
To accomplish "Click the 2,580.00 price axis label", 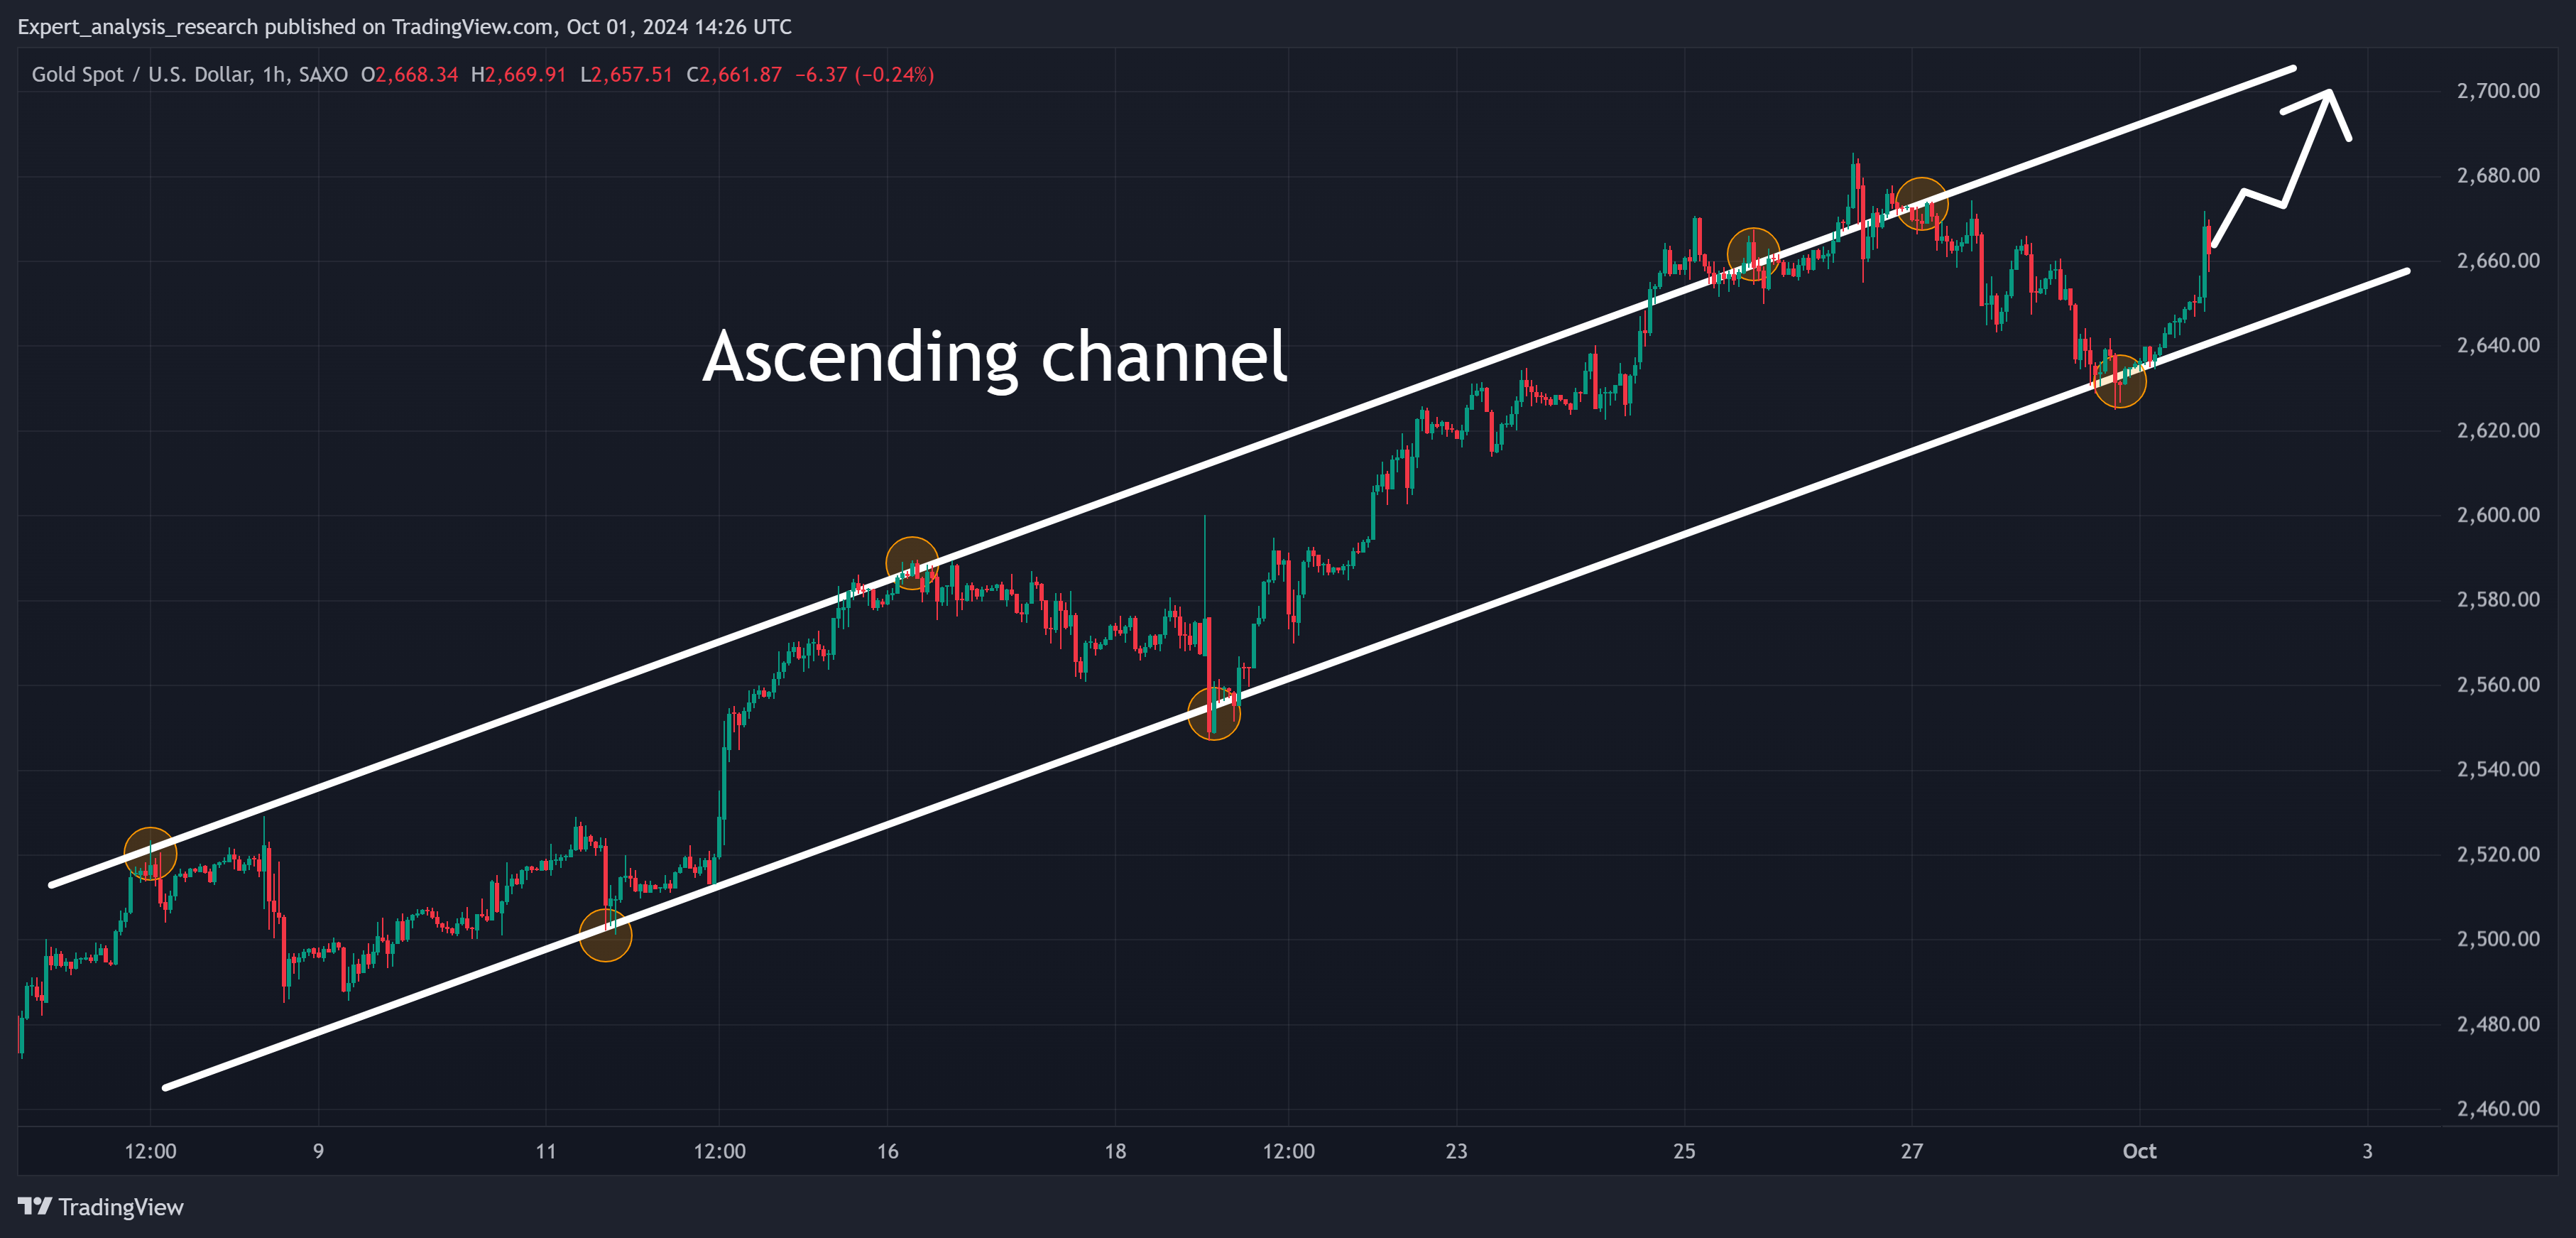I will (x=2498, y=600).
